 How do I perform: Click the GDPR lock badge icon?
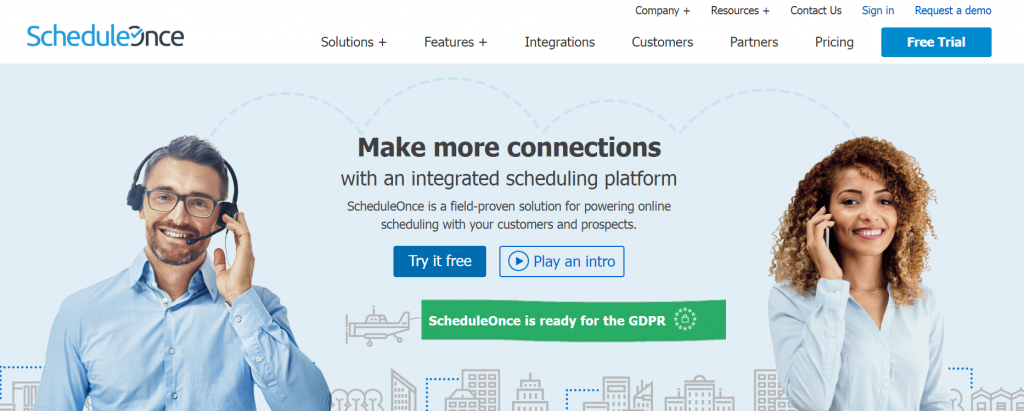685,319
